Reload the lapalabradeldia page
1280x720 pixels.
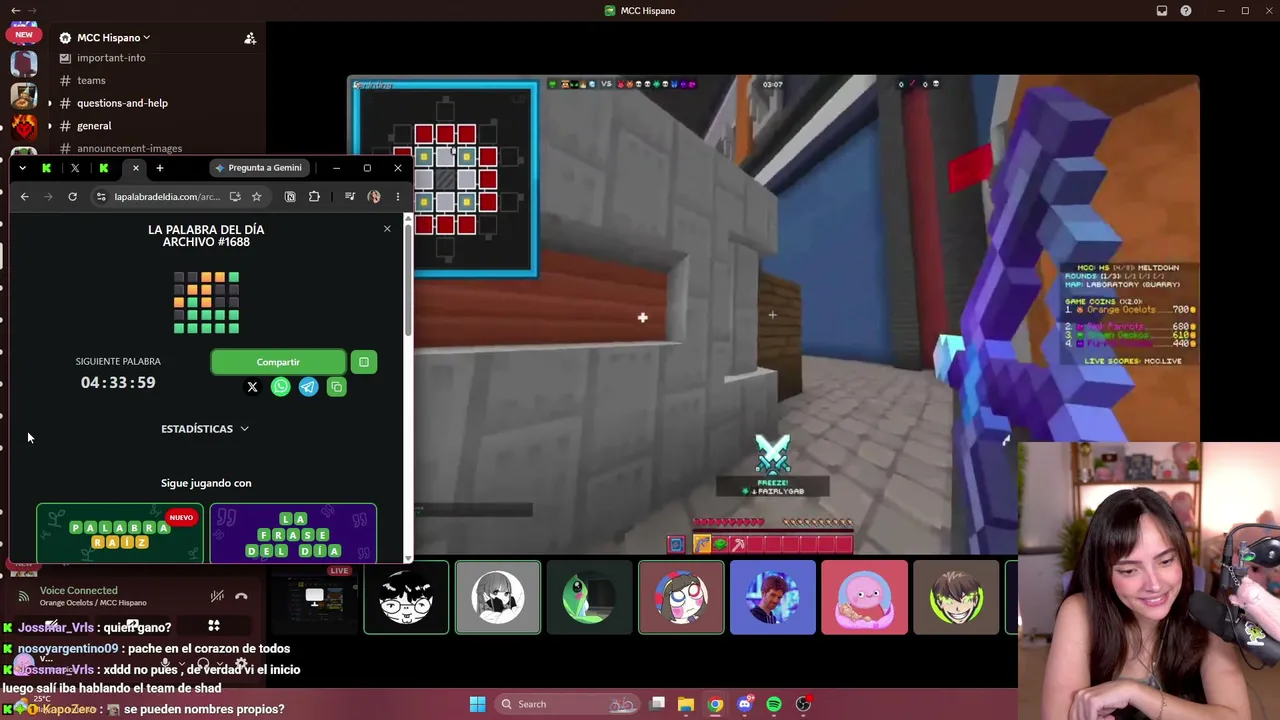(x=72, y=197)
